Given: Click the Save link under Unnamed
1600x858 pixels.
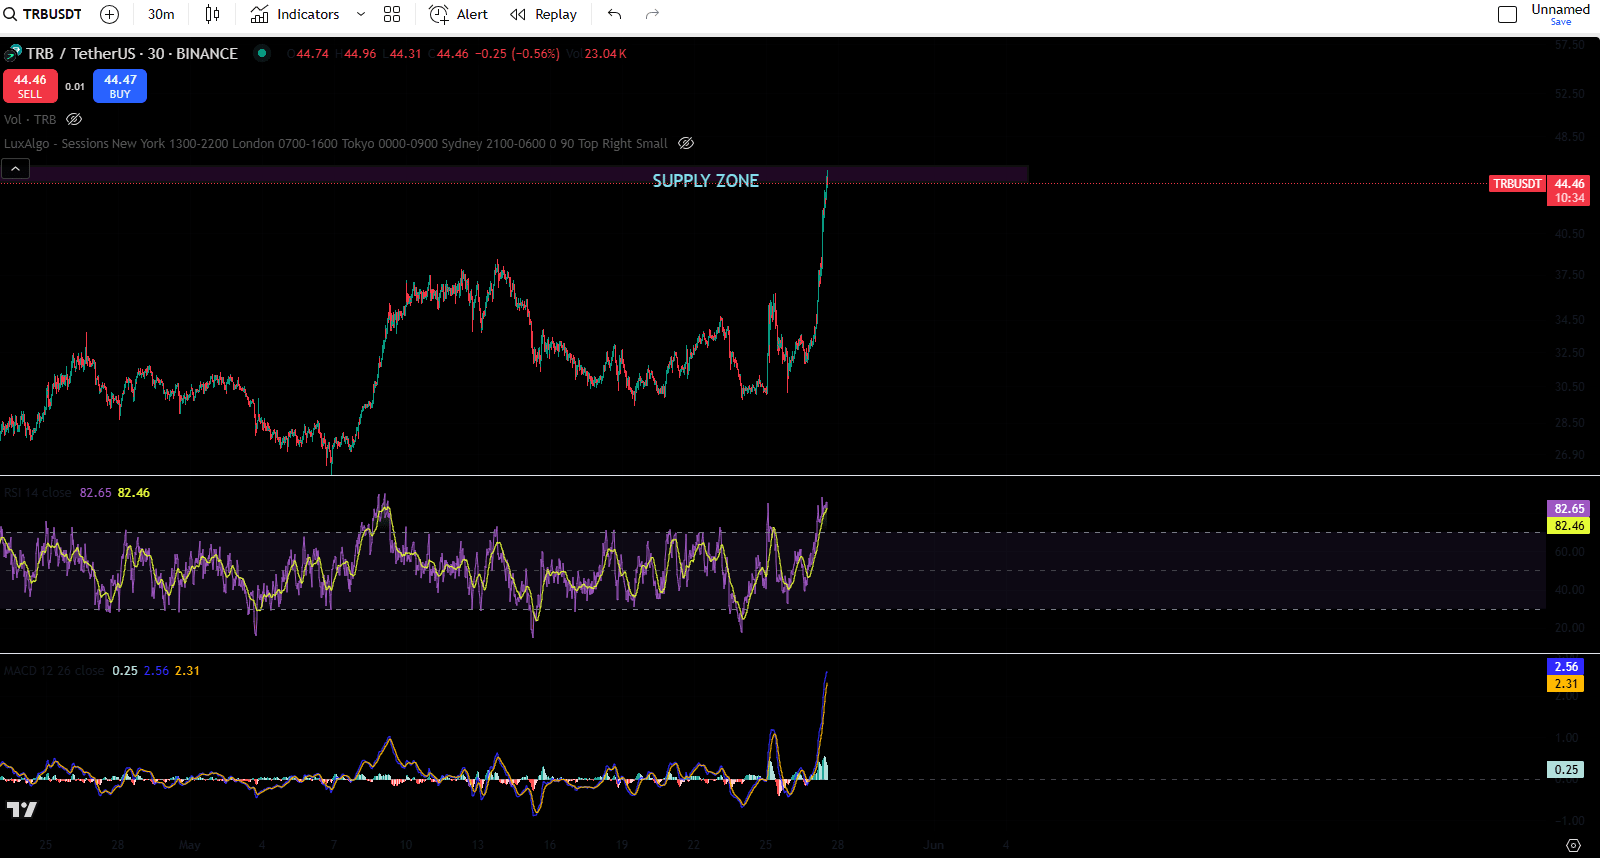Looking at the screenshot, I should 1560,22.
